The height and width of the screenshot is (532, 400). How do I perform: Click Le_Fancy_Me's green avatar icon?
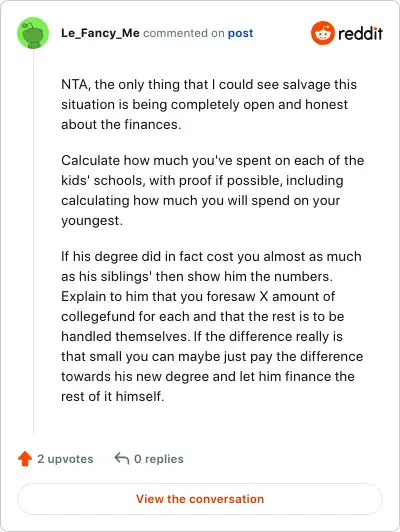point(33,33)
